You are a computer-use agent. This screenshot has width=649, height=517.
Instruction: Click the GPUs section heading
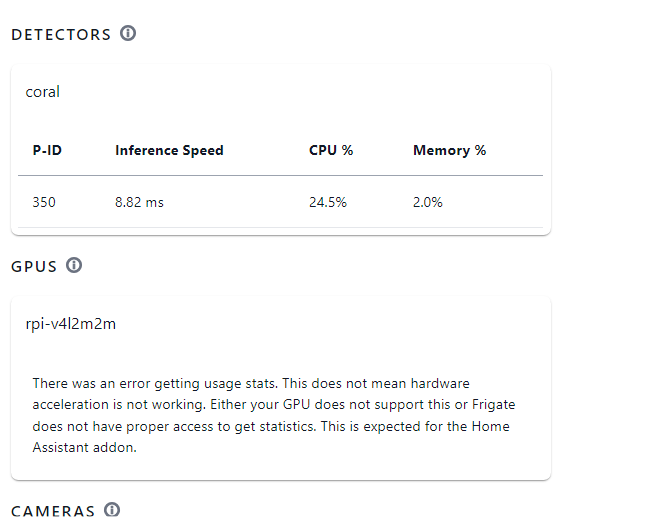point(34,267)
